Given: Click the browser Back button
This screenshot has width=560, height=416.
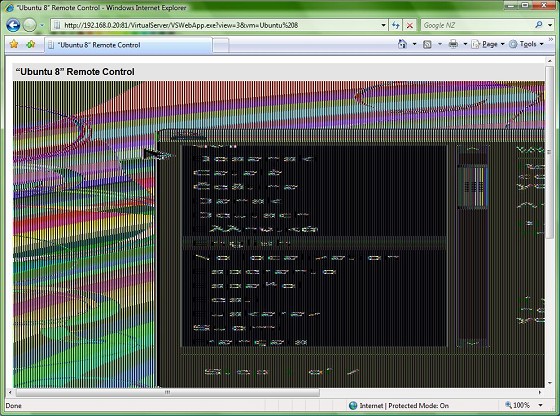Looking at the screenshot, I should [13, 25].
